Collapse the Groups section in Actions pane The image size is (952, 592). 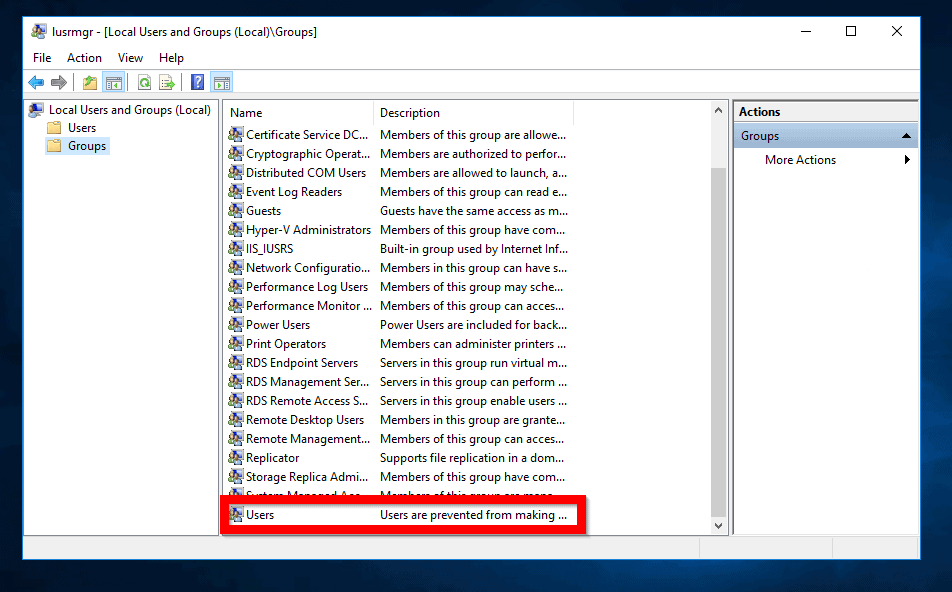906,136
